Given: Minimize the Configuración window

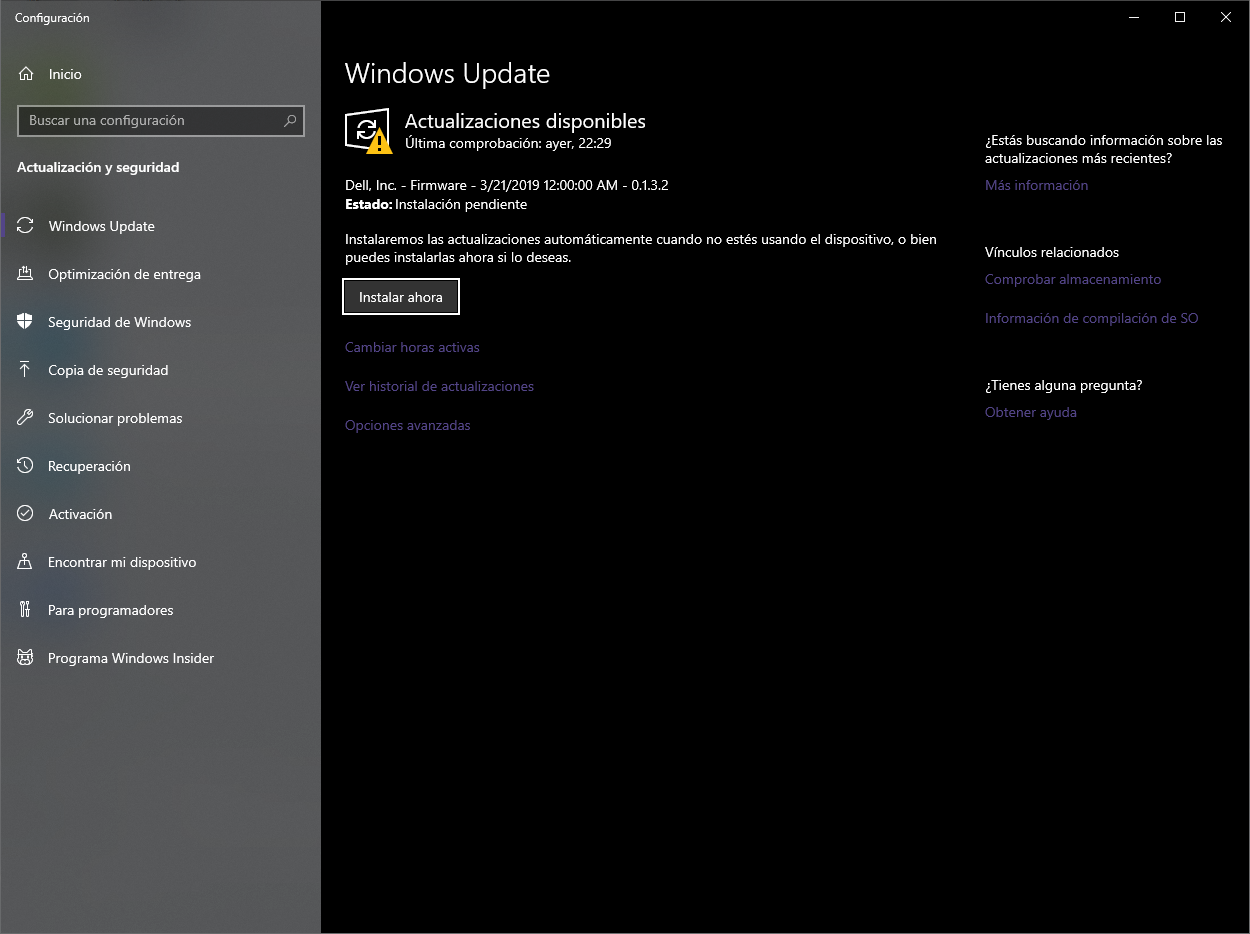Looking at the screenshot, I should tap(1134, 17).
